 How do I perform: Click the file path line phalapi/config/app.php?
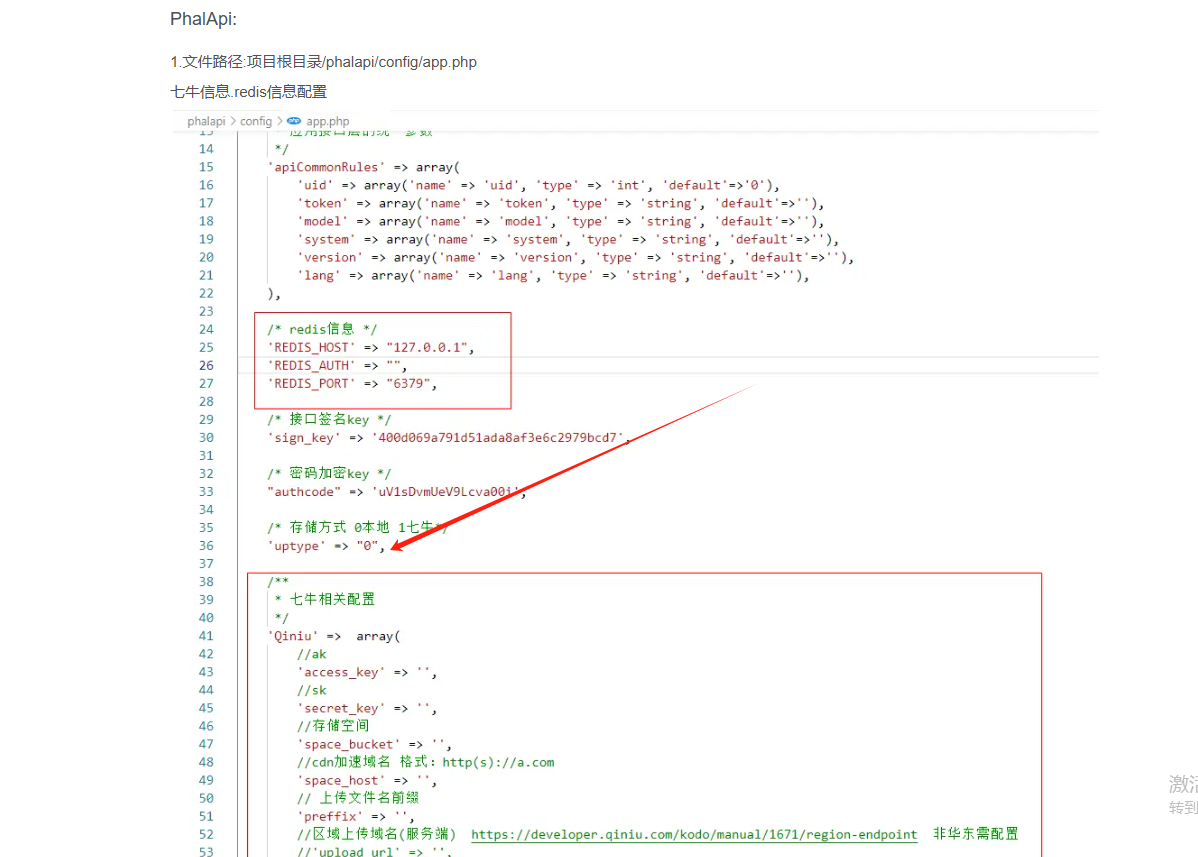(x=323, y=62)
